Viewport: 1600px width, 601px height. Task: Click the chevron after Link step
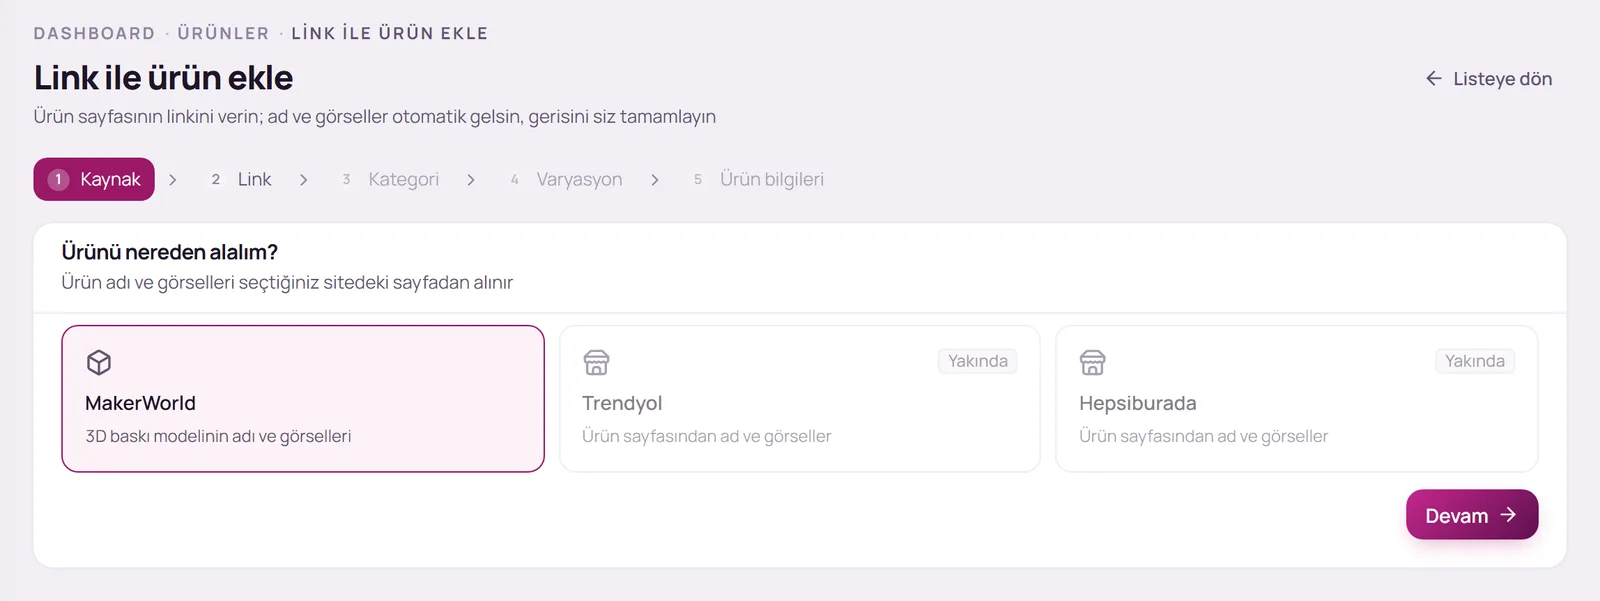pos(303,180)
